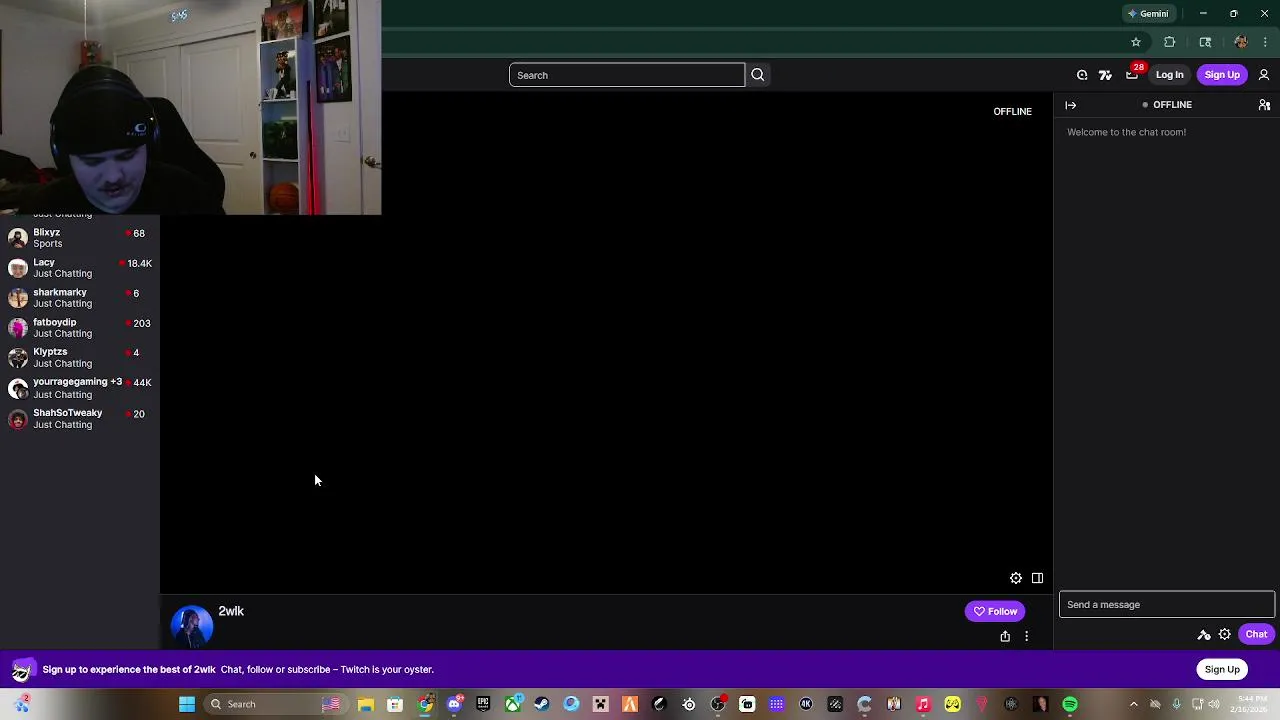
Task: Open Blixyz channel in the sidebar
Action: coord(78,238)
